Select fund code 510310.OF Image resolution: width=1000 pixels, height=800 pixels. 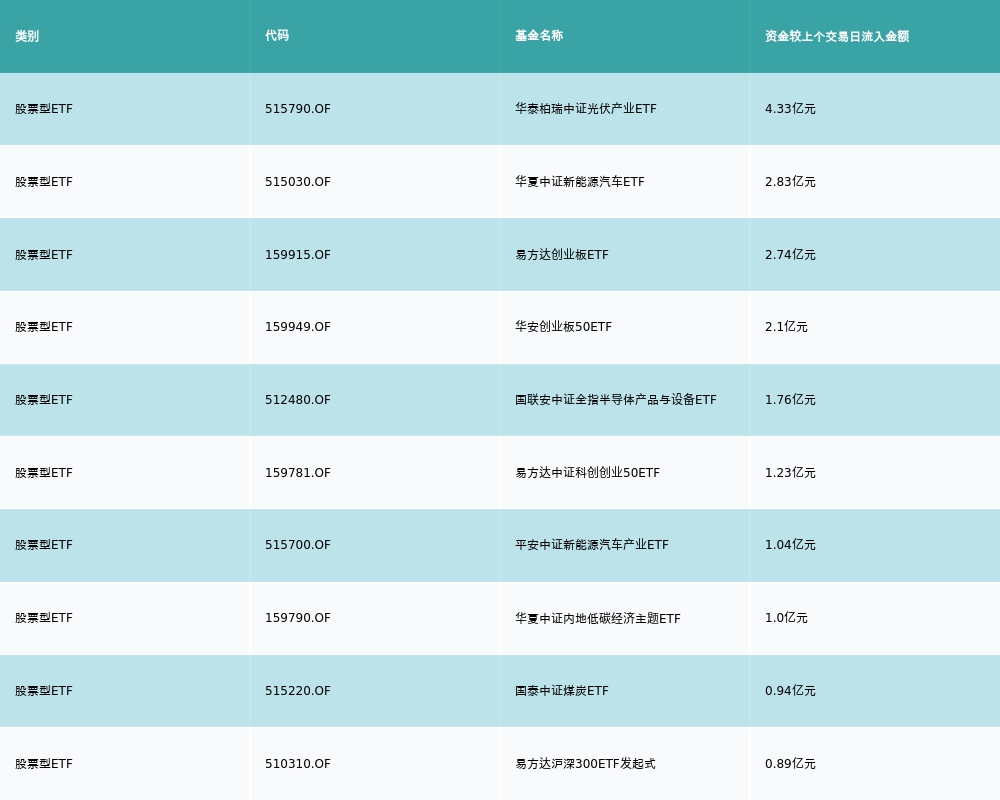tap(298, 764)
